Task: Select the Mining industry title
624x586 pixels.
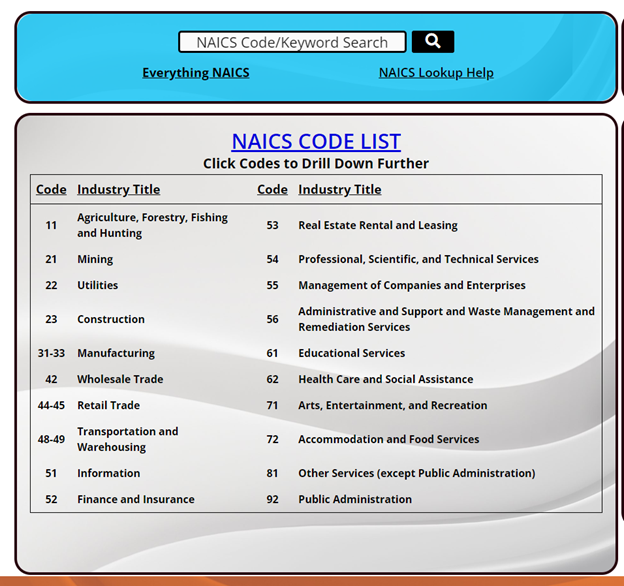Action: click(x=95, y=259)
